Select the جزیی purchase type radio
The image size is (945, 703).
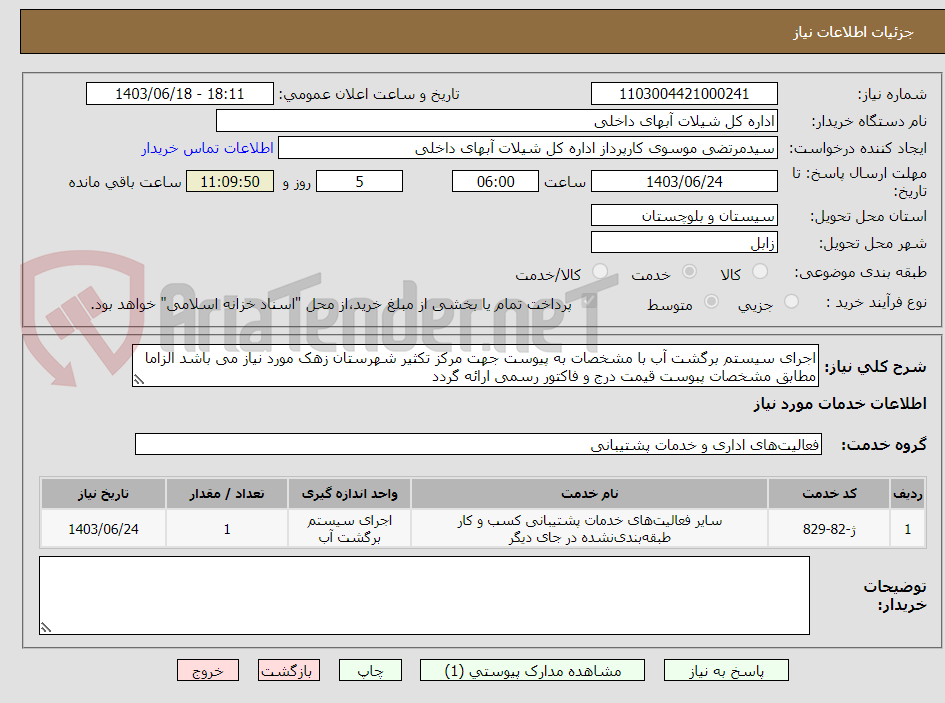coord(791,301)
